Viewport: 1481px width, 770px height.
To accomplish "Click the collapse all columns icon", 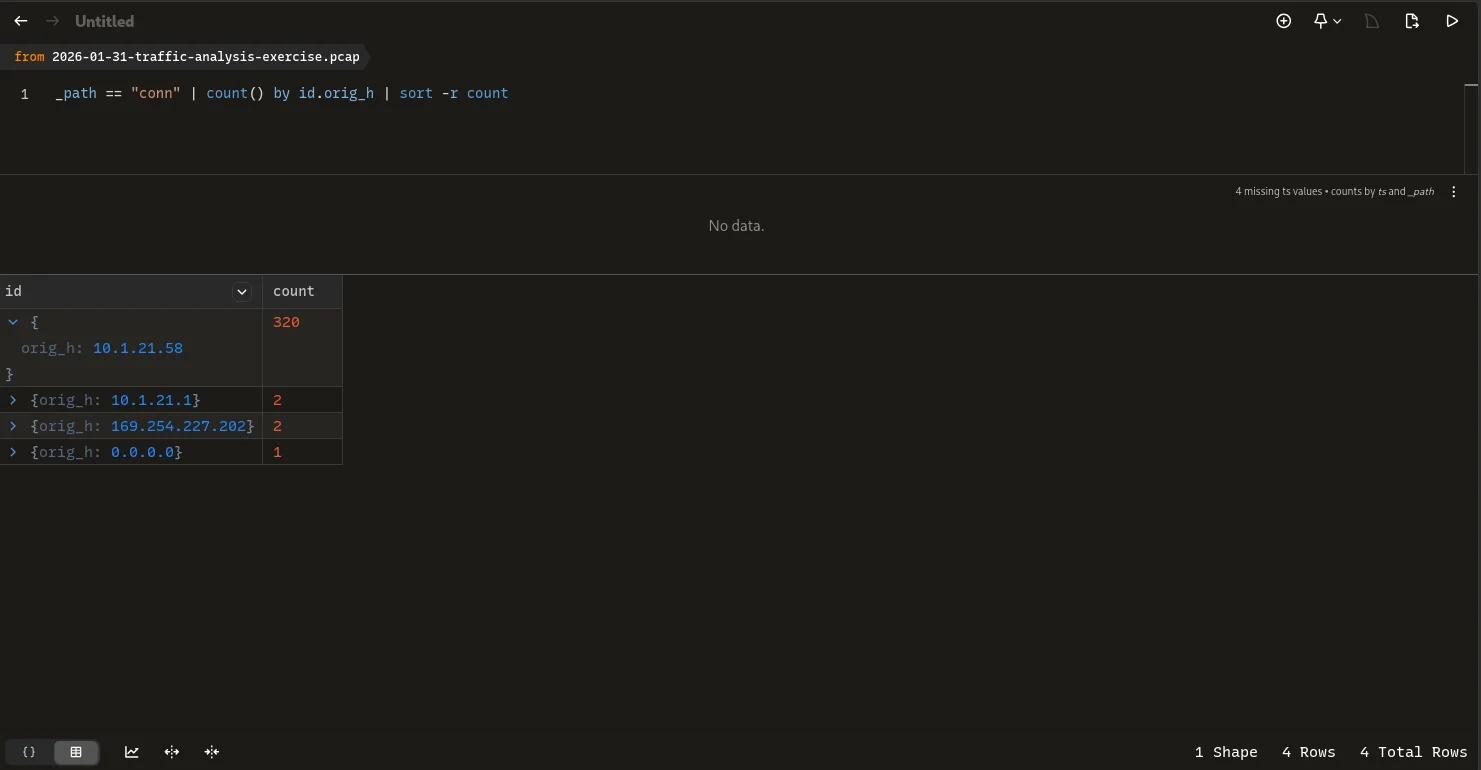I will point(212,752).
